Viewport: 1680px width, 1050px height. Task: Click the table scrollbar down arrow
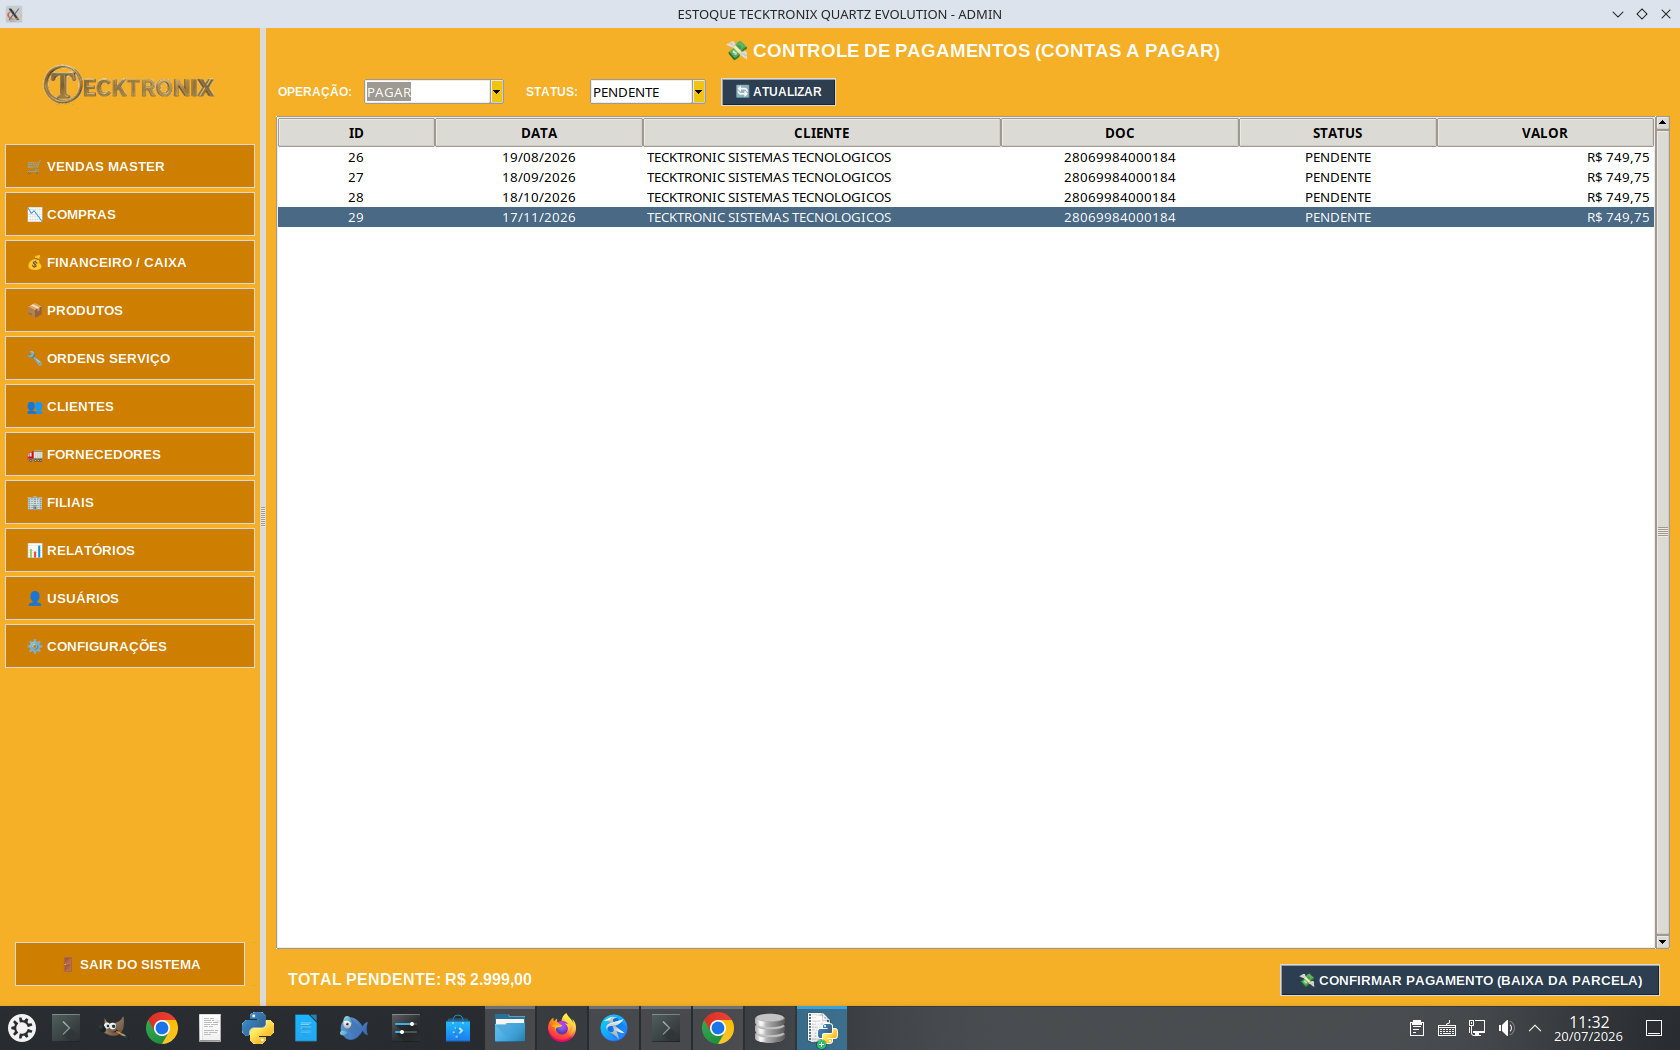[x=1663, y=941]
